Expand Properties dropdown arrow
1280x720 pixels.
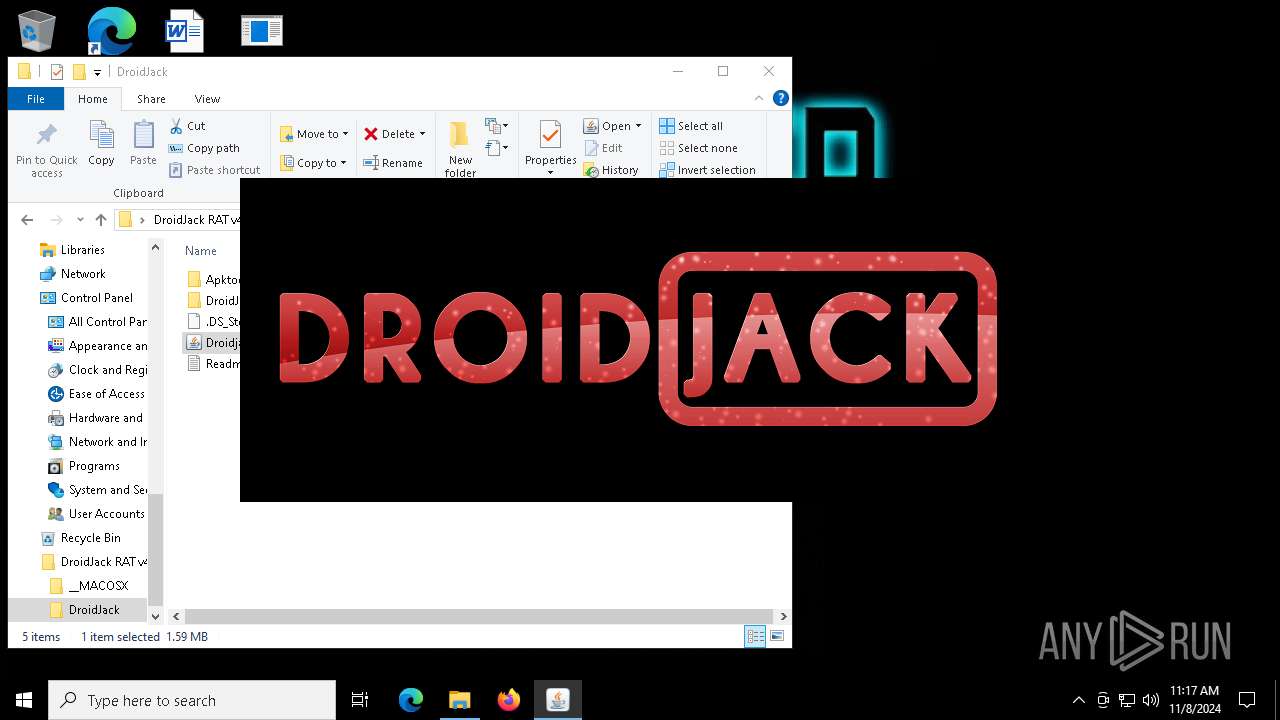coord(550,172)
